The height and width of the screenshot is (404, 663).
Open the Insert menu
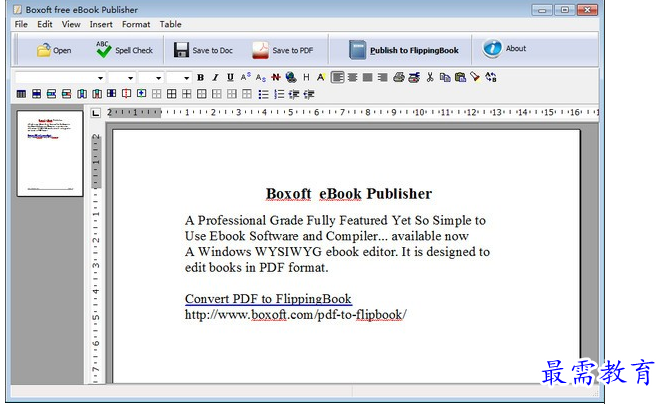101,24
